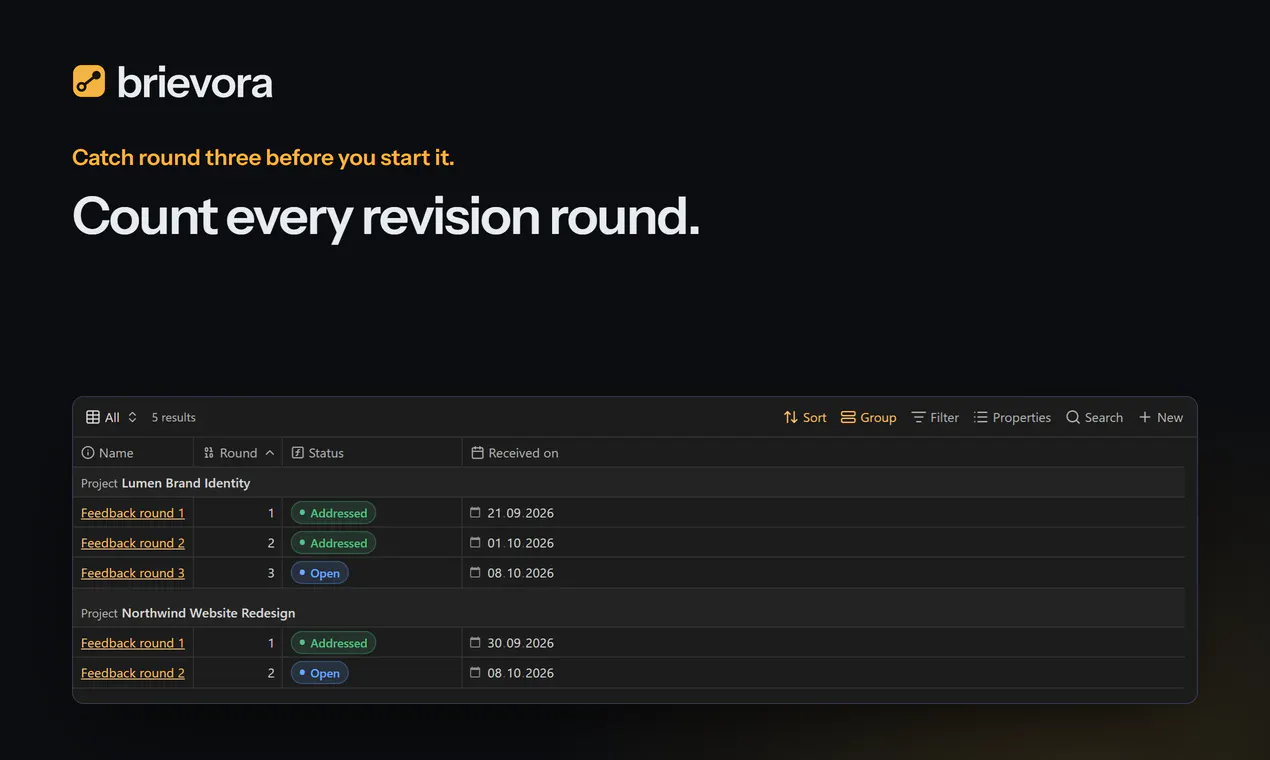Open Feedback round 3 under Lumen Brand Identity

point(133,573)
